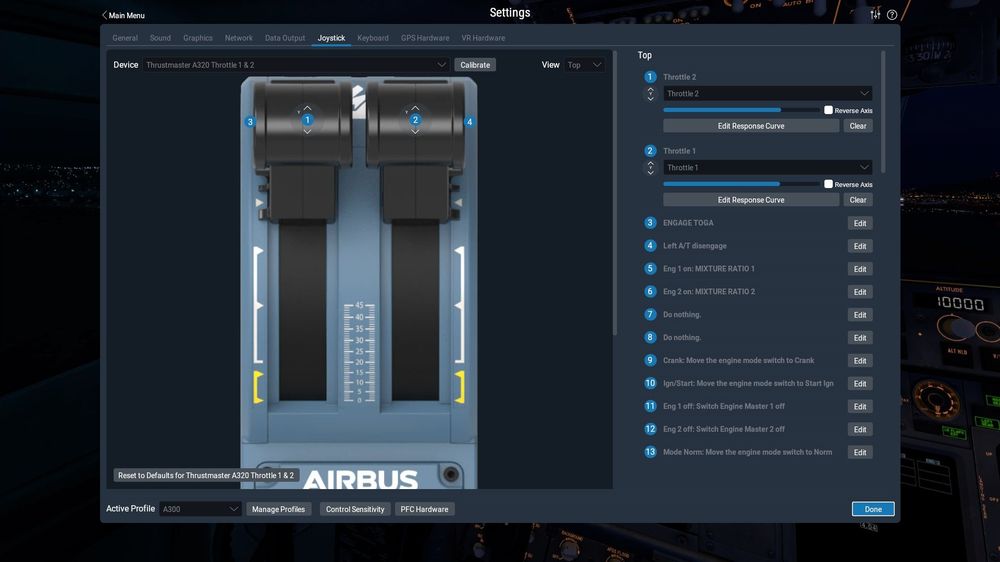1000x562 pixels.
Task: Select badge 7 in the assignment list
Action: click(650, 314)
